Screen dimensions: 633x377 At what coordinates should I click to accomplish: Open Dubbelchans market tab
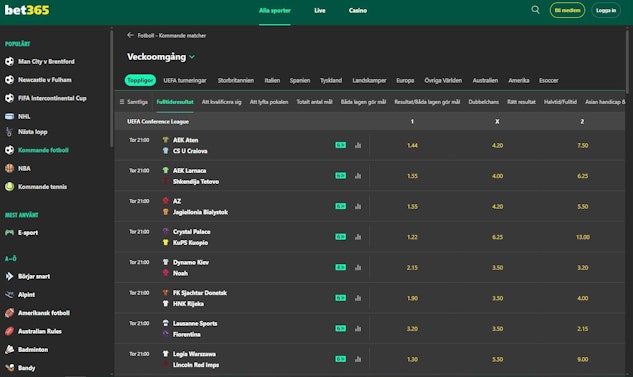point(483,102)
